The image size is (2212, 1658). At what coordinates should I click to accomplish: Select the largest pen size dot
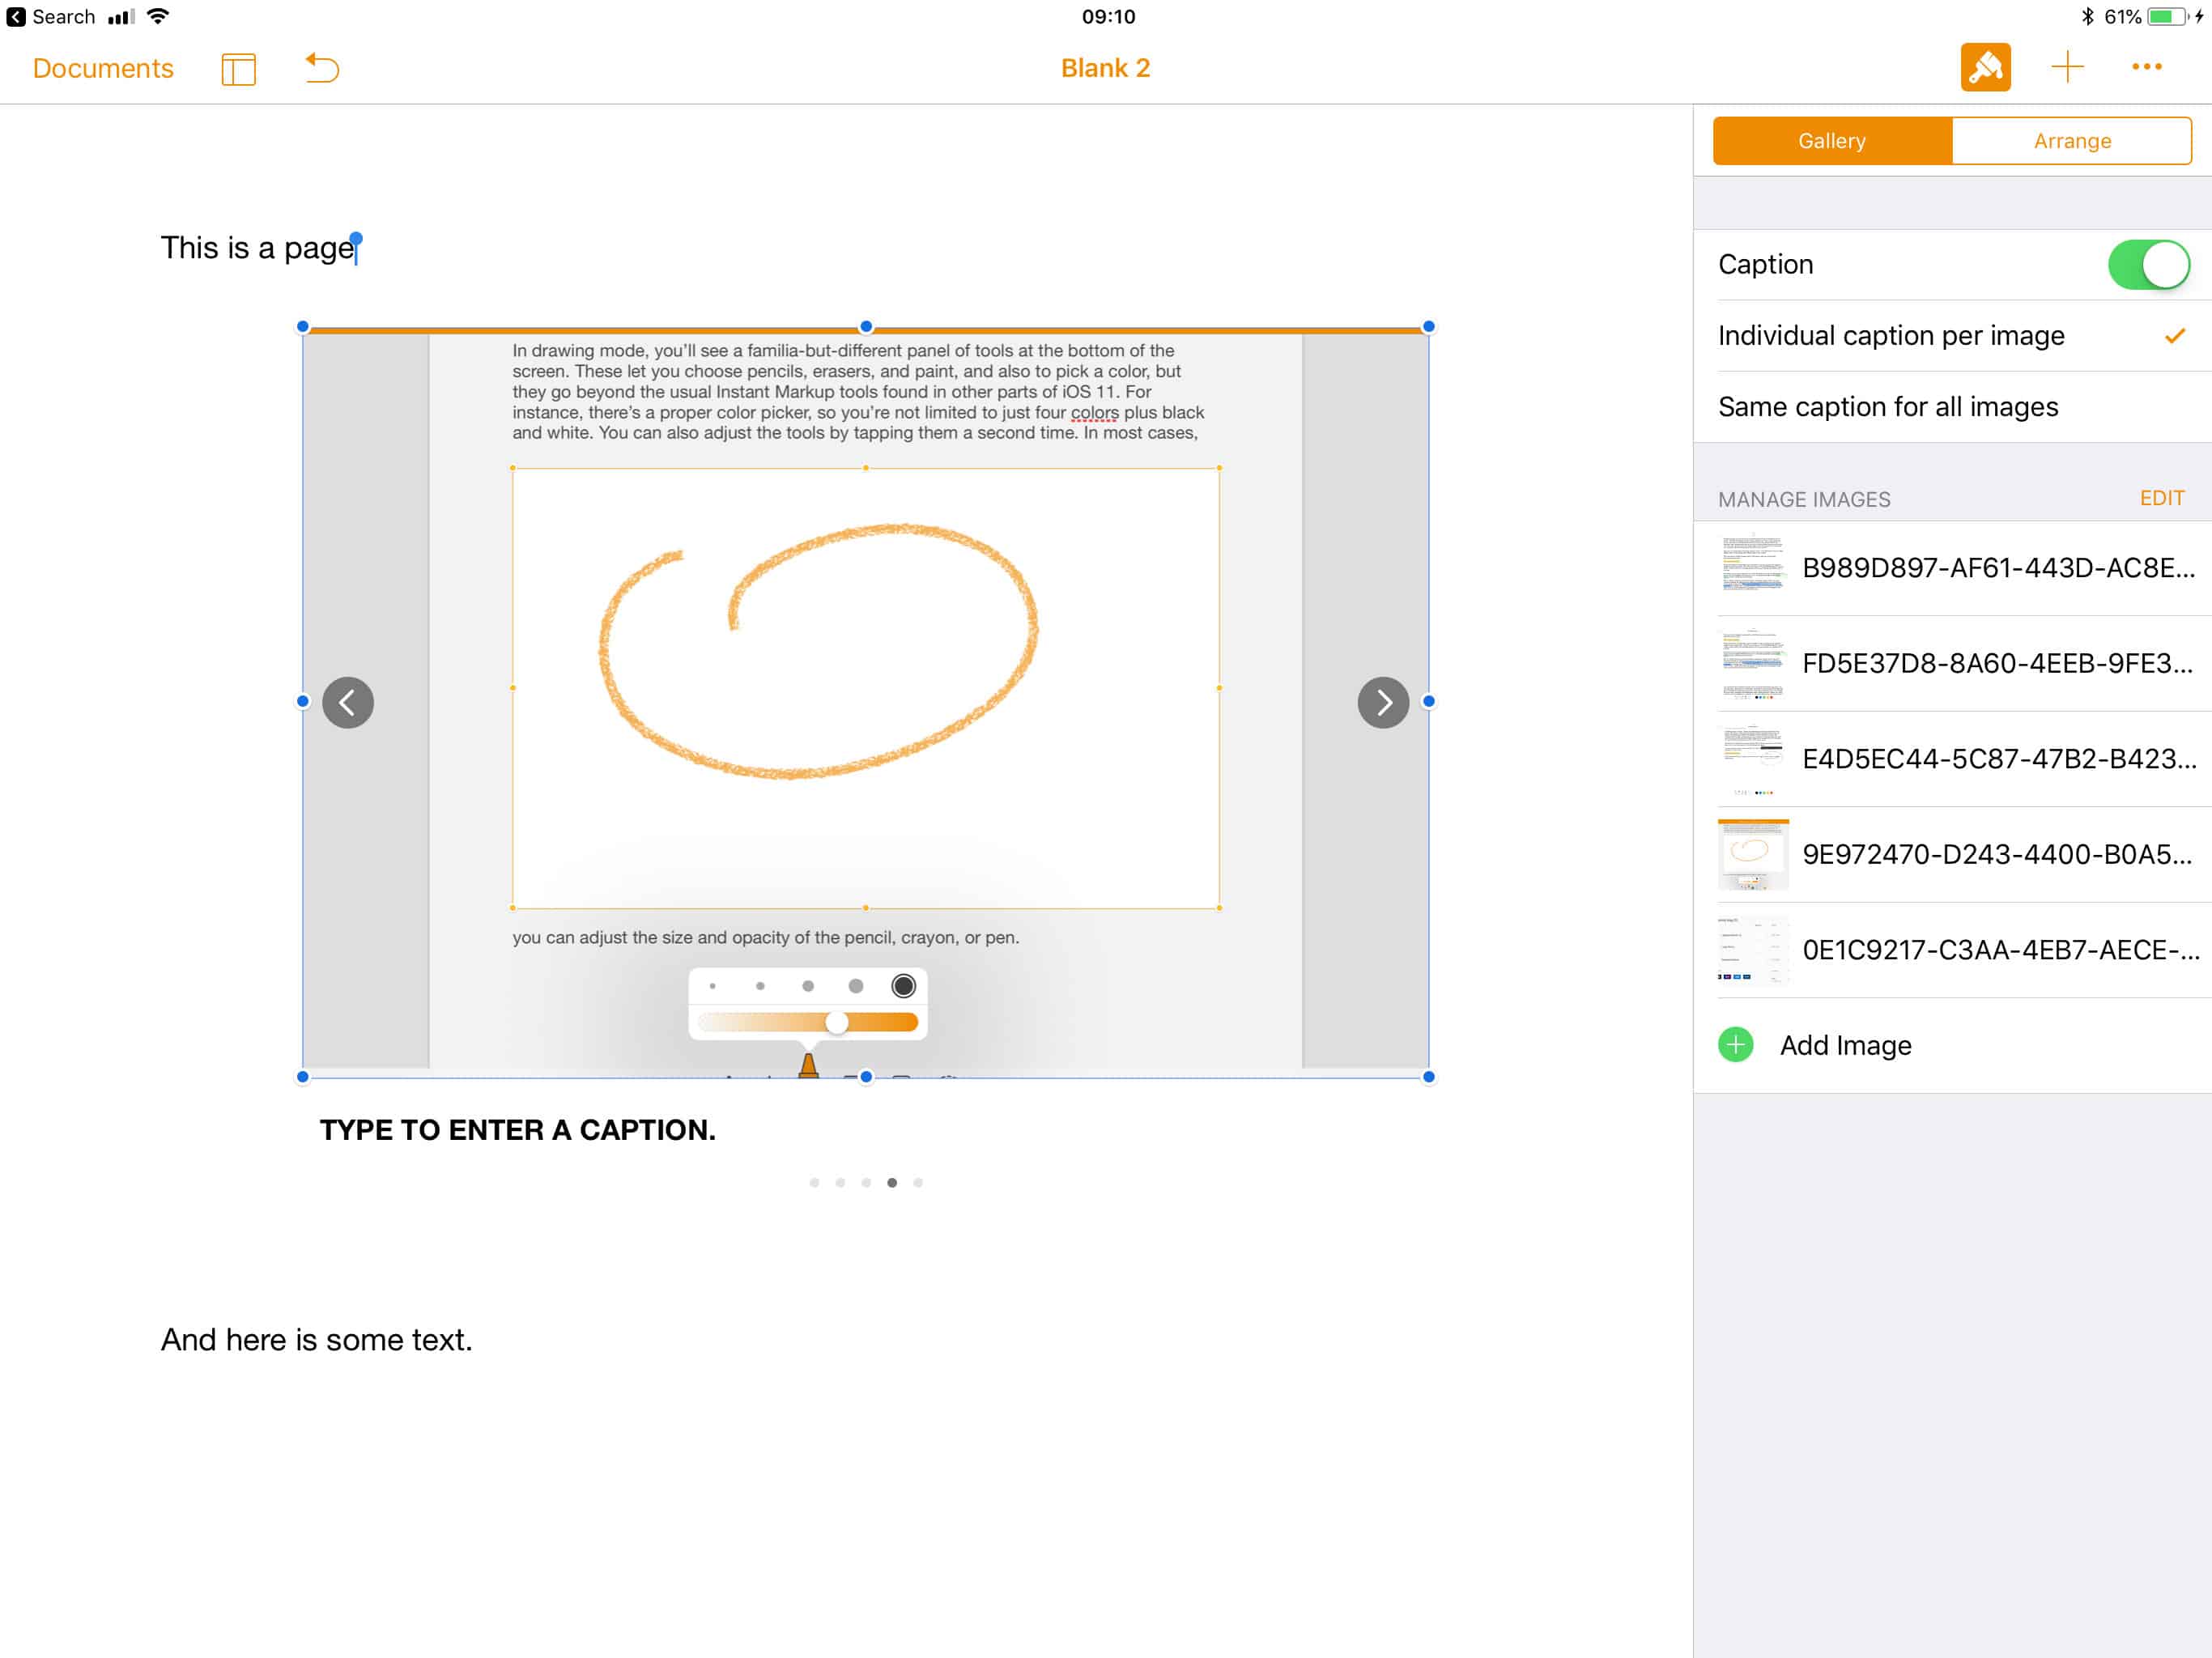coord(903,985)
